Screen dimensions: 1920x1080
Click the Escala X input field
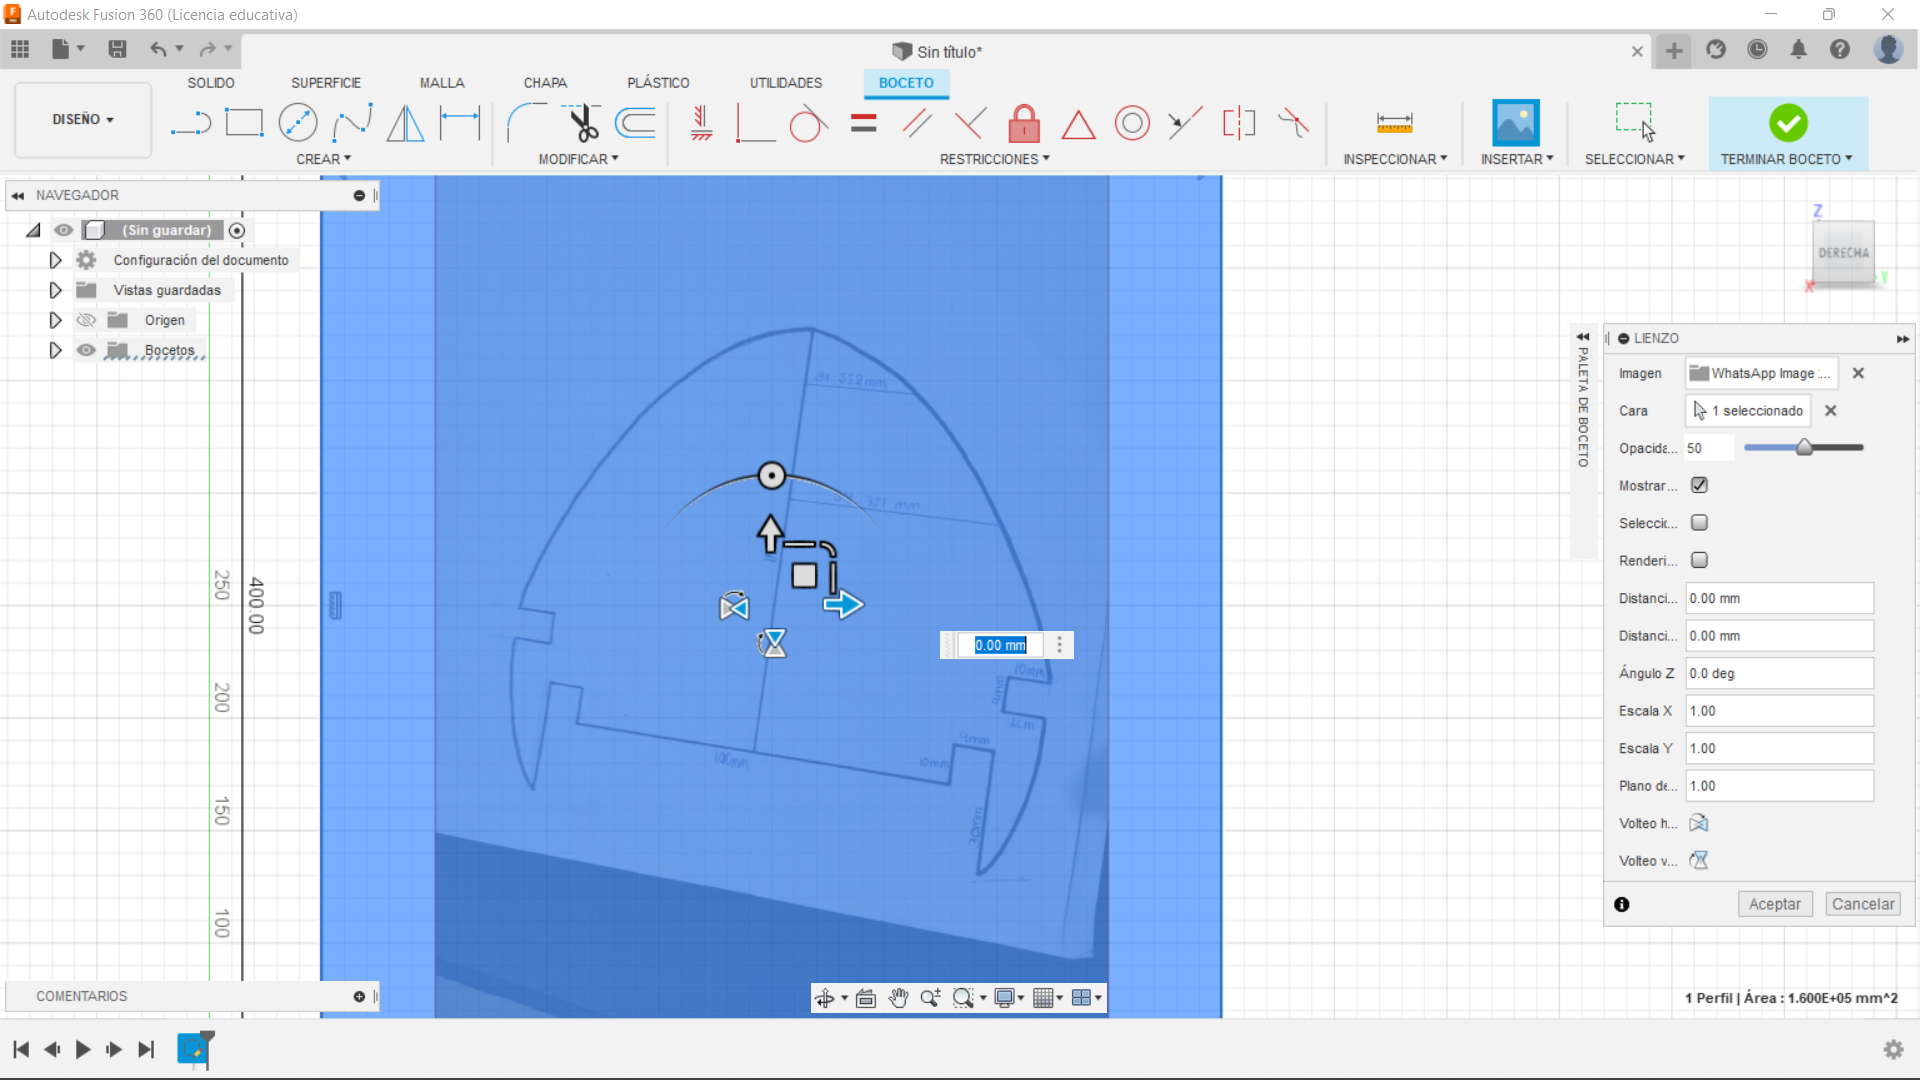click(1779, 711)
